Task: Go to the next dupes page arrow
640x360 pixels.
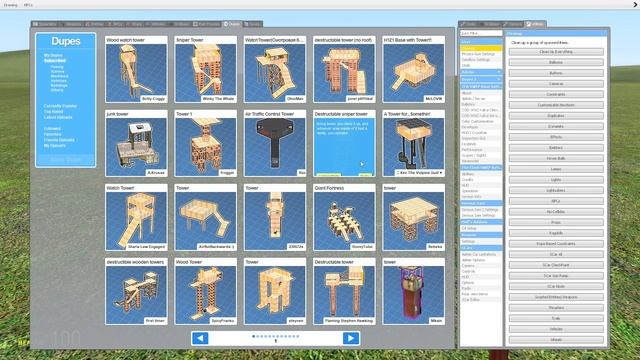Action: tap(351, 338)
